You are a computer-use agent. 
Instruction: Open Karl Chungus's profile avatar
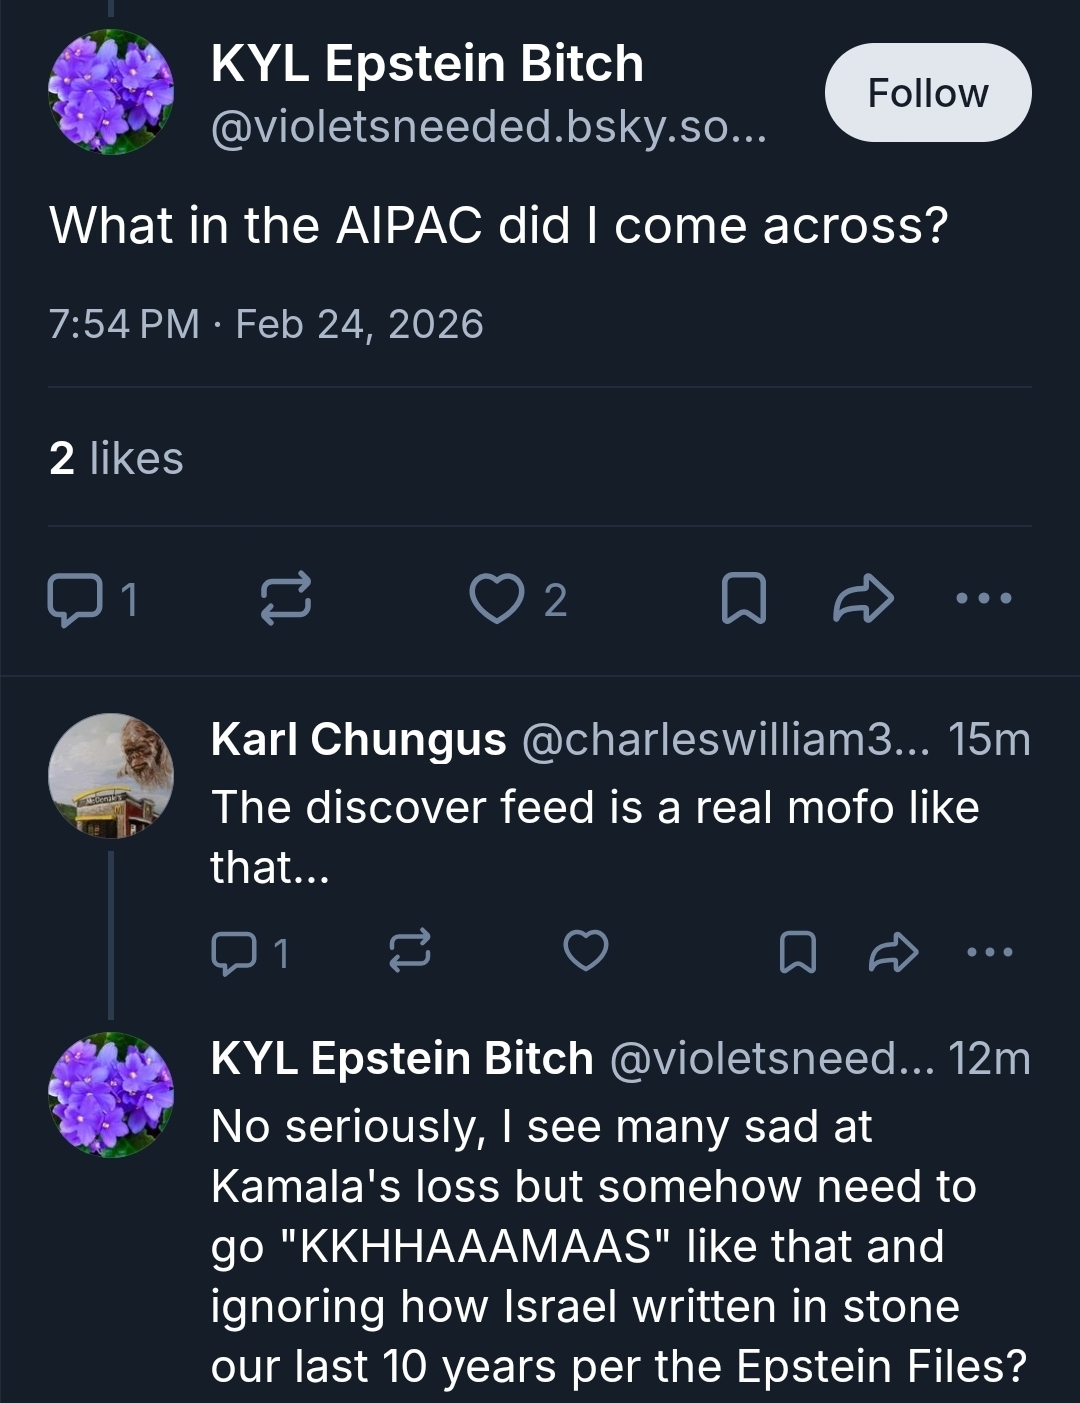point(111,775)
